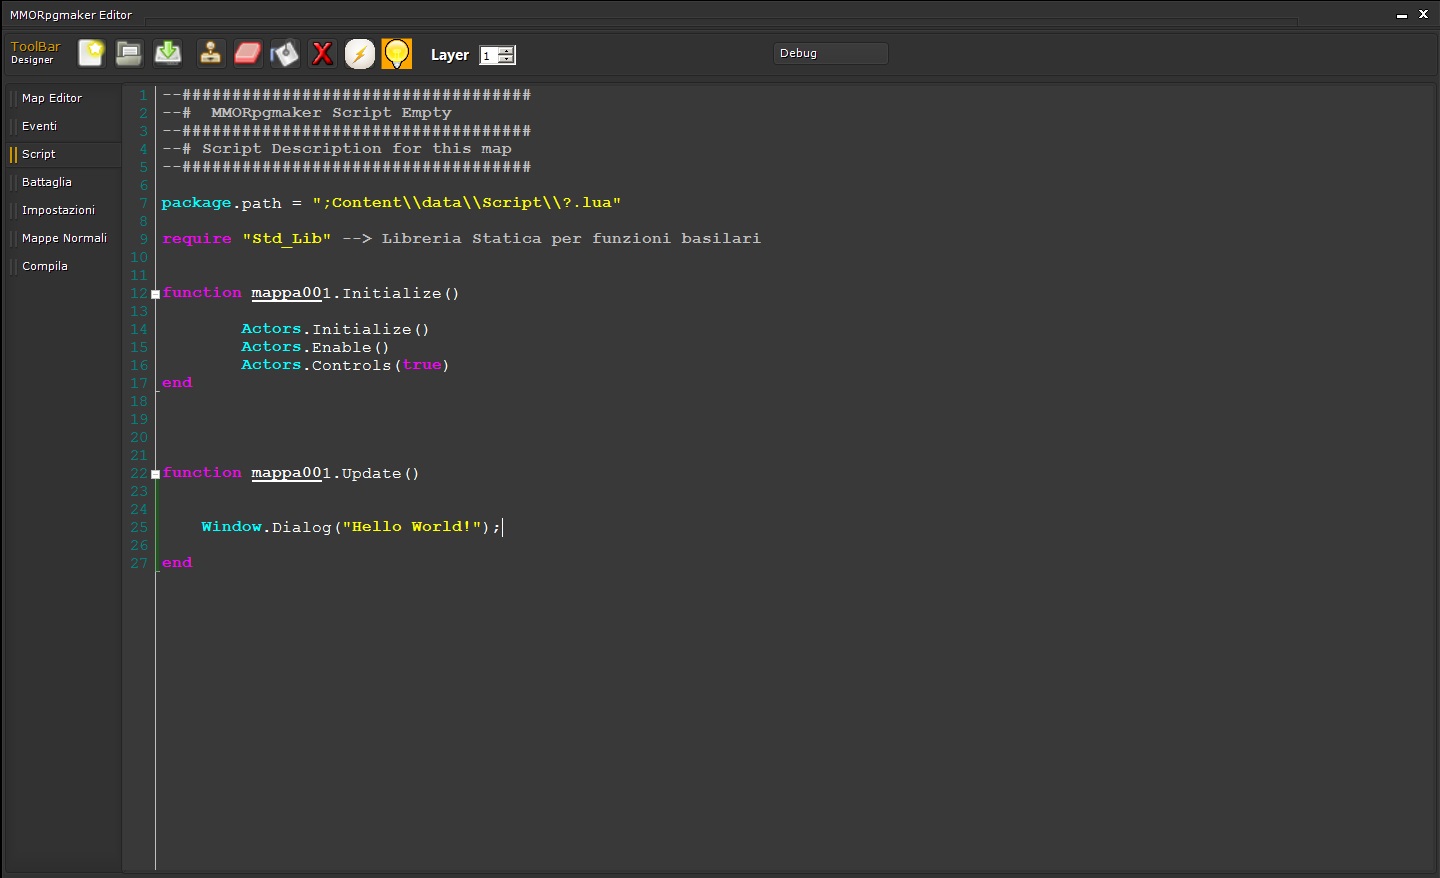This screenshot has width=1440, height=878.
Task: Minimize the MMORpgmaker Editor window
Action: 1402,15
